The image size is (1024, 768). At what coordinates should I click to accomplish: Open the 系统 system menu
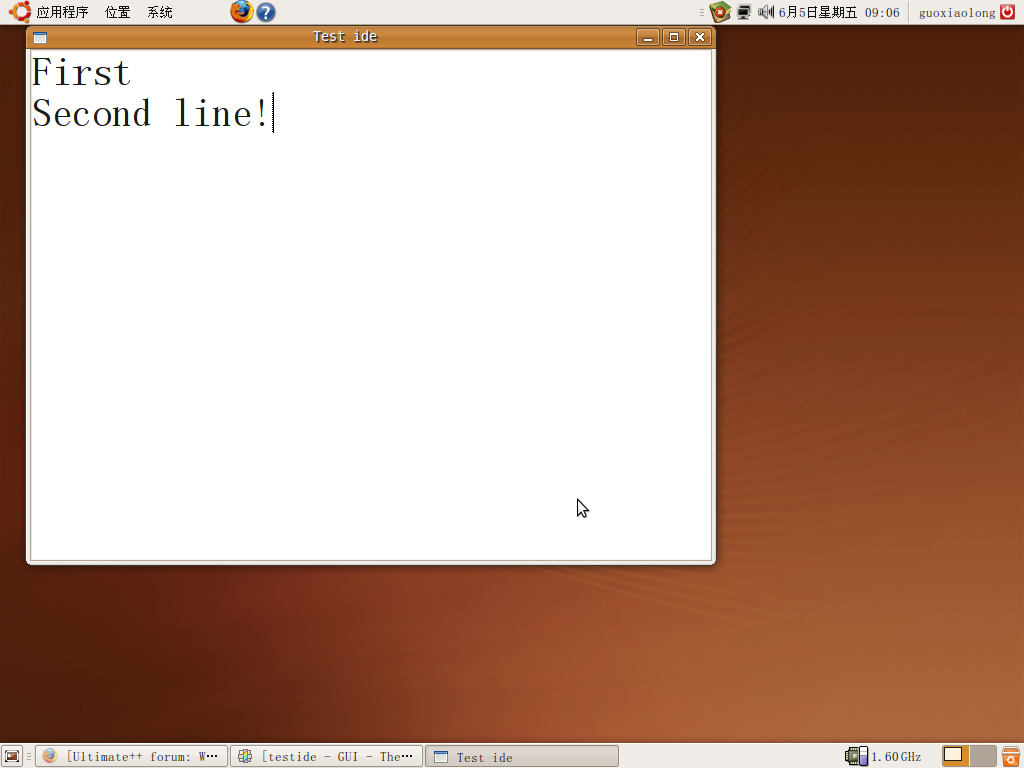coord(160,12)
